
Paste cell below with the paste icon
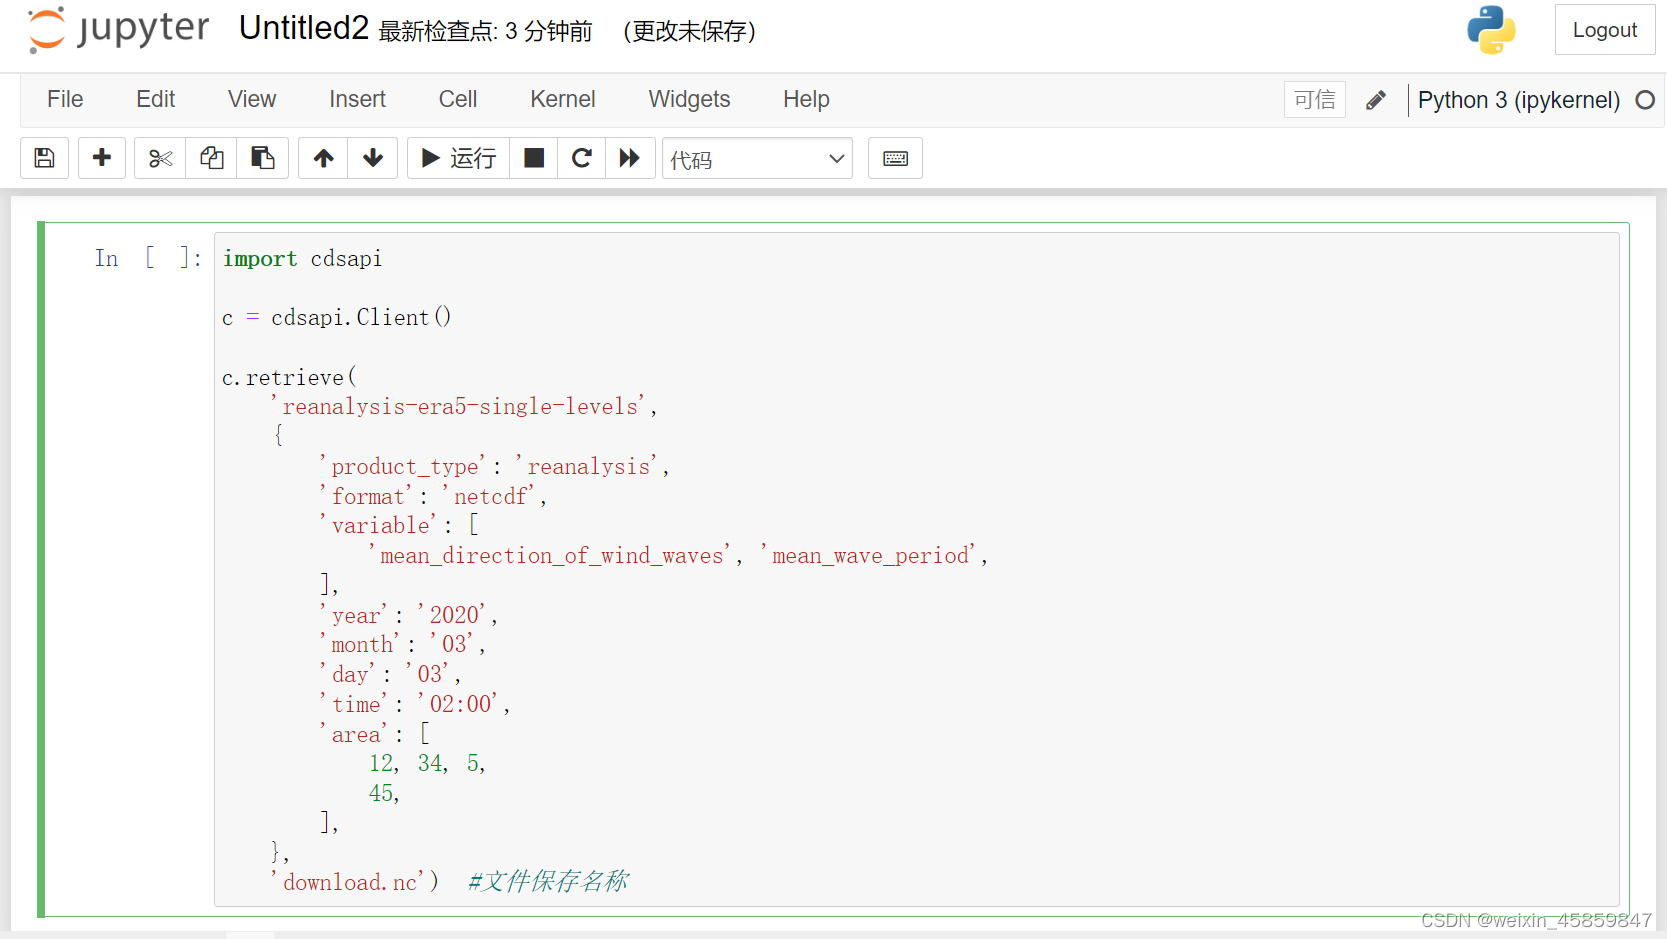click(263, 158)
